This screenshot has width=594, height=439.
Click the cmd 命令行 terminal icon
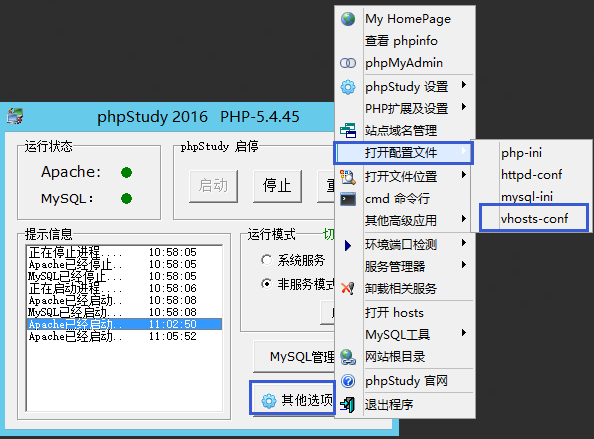(x=348, y=199)
